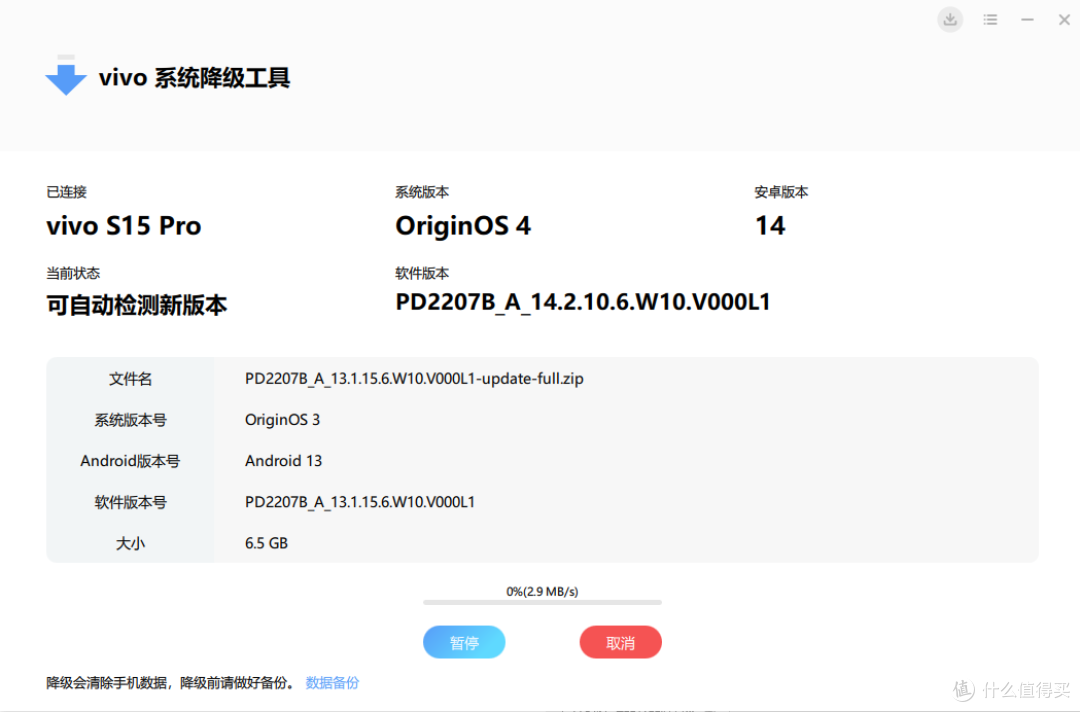1080x712 pixels.
Task: Click the blue down-arrow app logo
Action: click(66, 75)
